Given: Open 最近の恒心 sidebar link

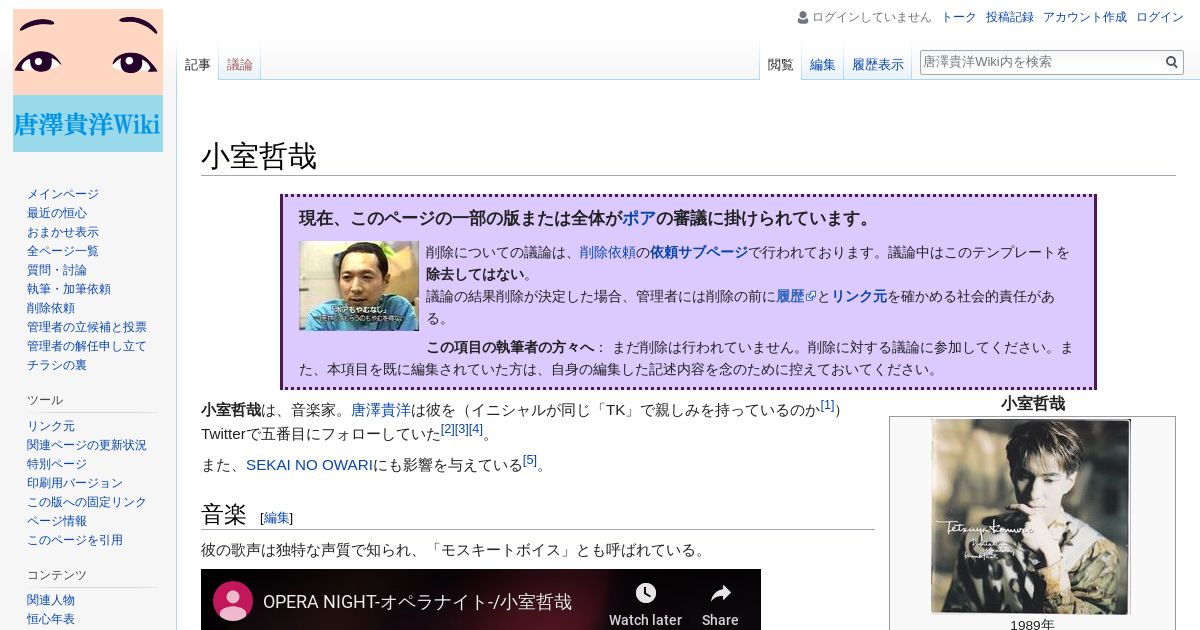Looking at the screenshot, I should (x=57, y=213).
